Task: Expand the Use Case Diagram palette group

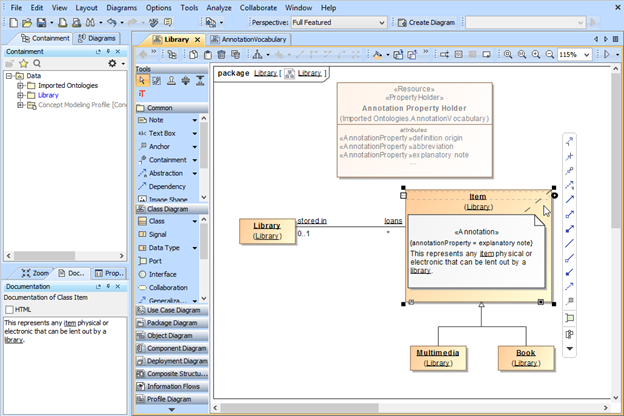Action: 172,311
